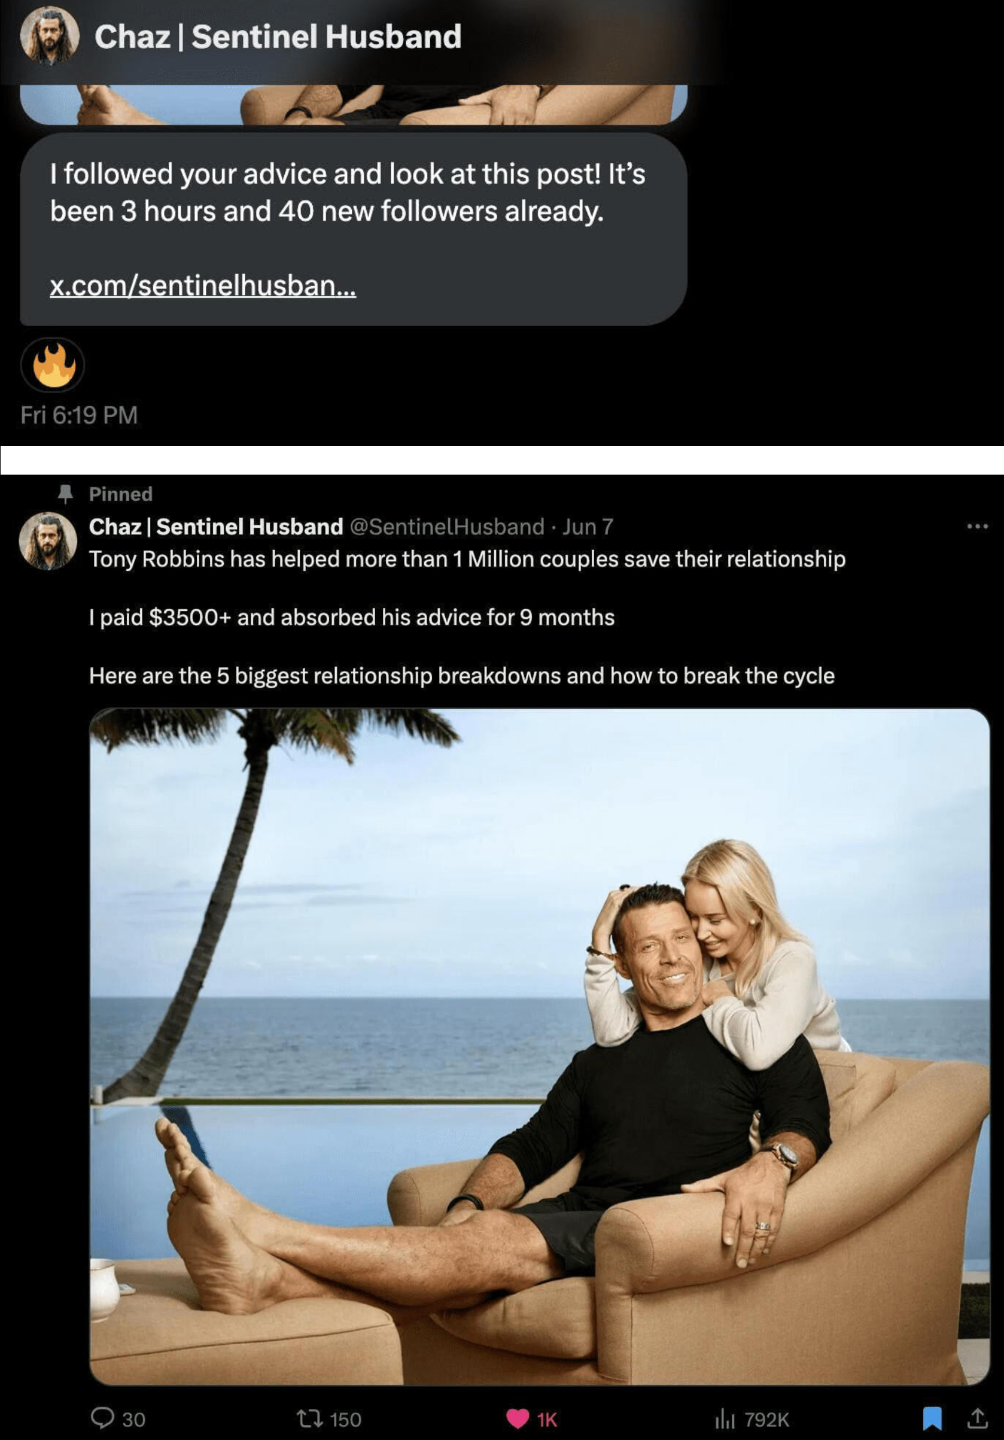Viewport: 1004px width, 1440px height.
Task: Open Chaz's avatar beside the pinned tweet
Action: coord(48,541)
